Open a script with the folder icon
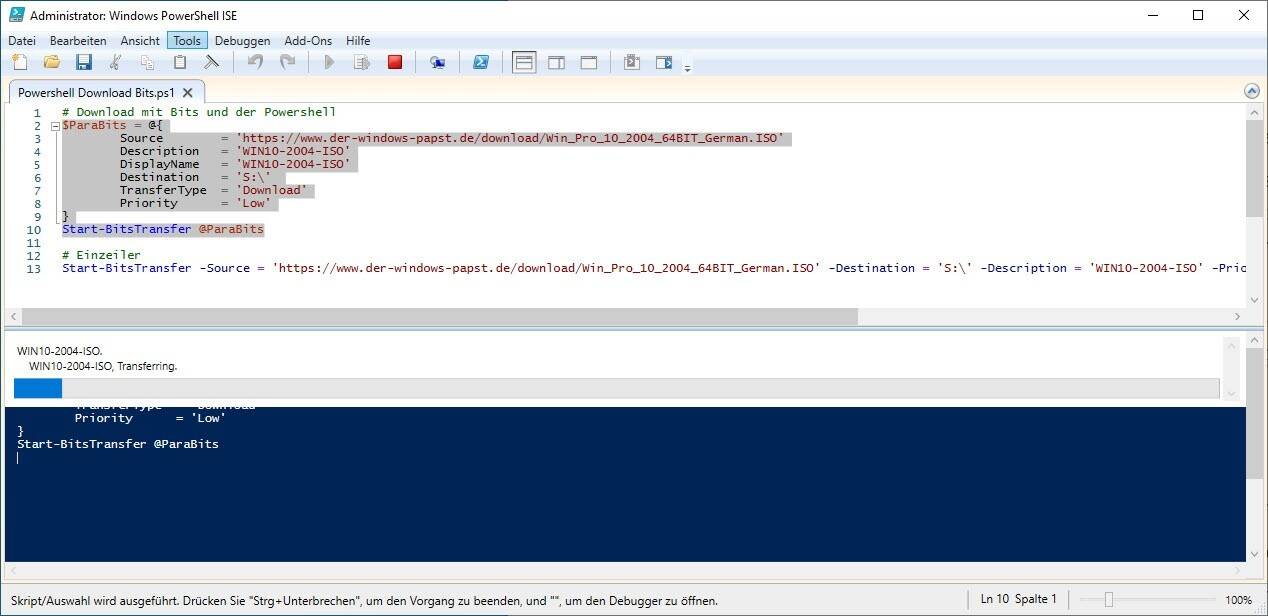The height and width of the screenshot is (616, 1268). [51, 62]
